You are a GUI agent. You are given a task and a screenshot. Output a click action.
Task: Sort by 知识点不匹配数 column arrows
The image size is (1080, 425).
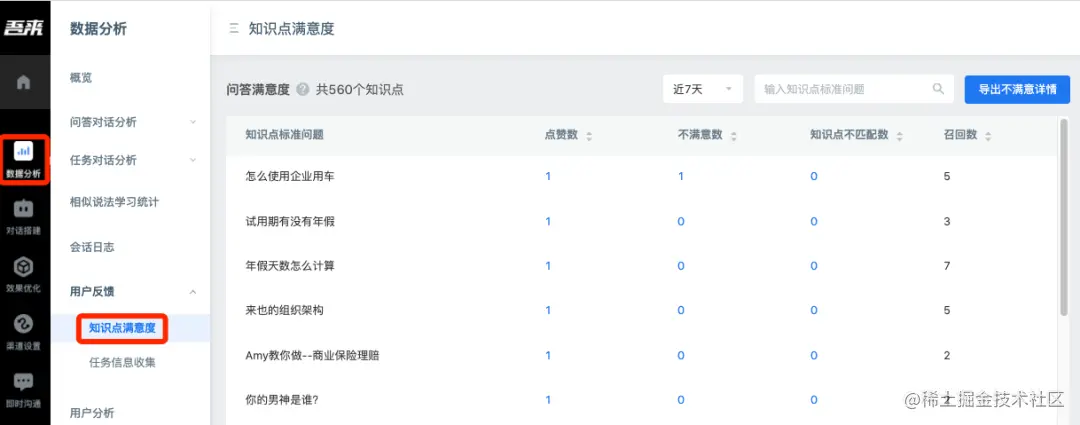[900, 136]
